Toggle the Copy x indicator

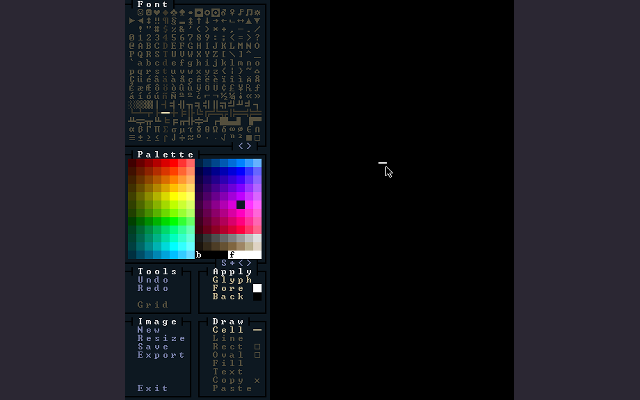point(257,380)
